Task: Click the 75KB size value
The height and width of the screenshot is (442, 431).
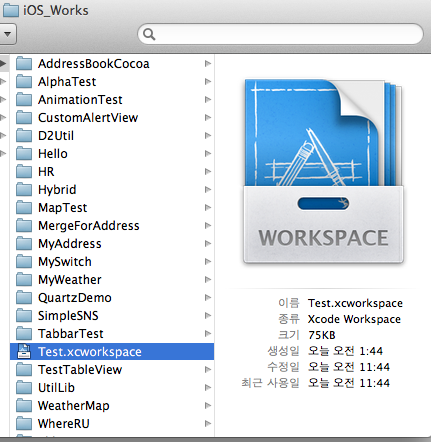Action: click(322, 335)
